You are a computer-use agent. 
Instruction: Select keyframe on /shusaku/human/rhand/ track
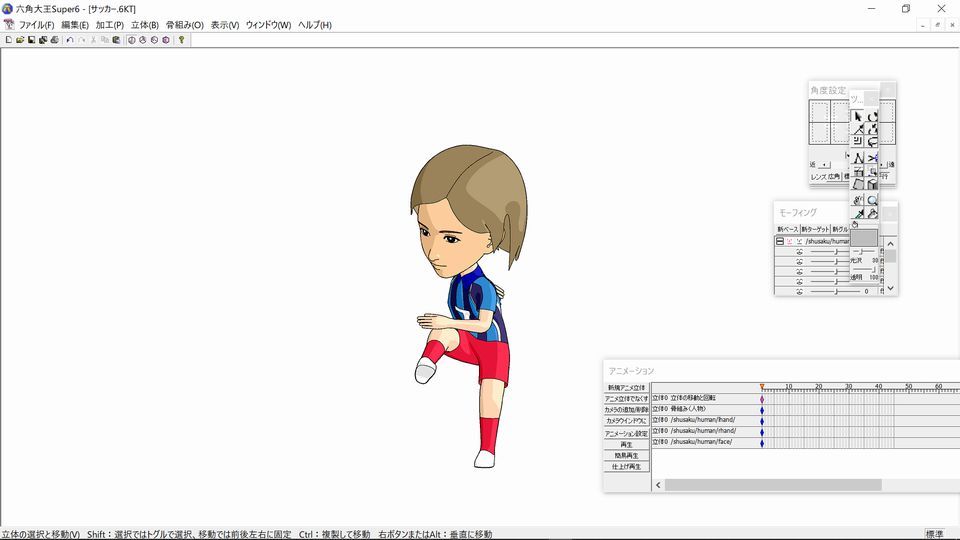click(x=762, y=432)
